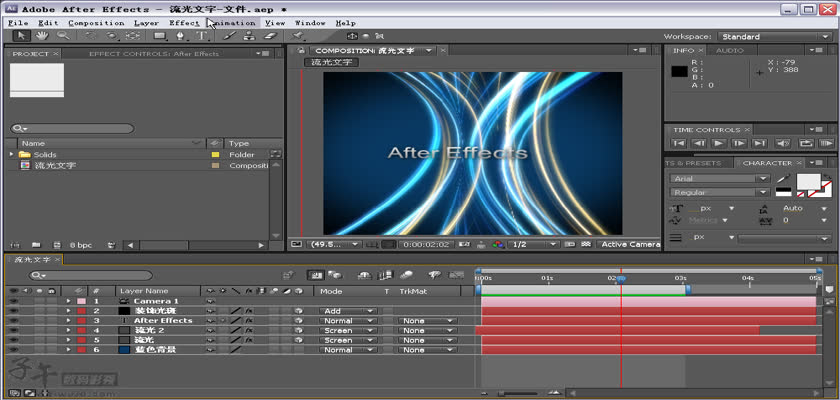The width and height of the screenshot is (840, 400).
Task: Switch to the Audio tab
Action: (730, 50)
